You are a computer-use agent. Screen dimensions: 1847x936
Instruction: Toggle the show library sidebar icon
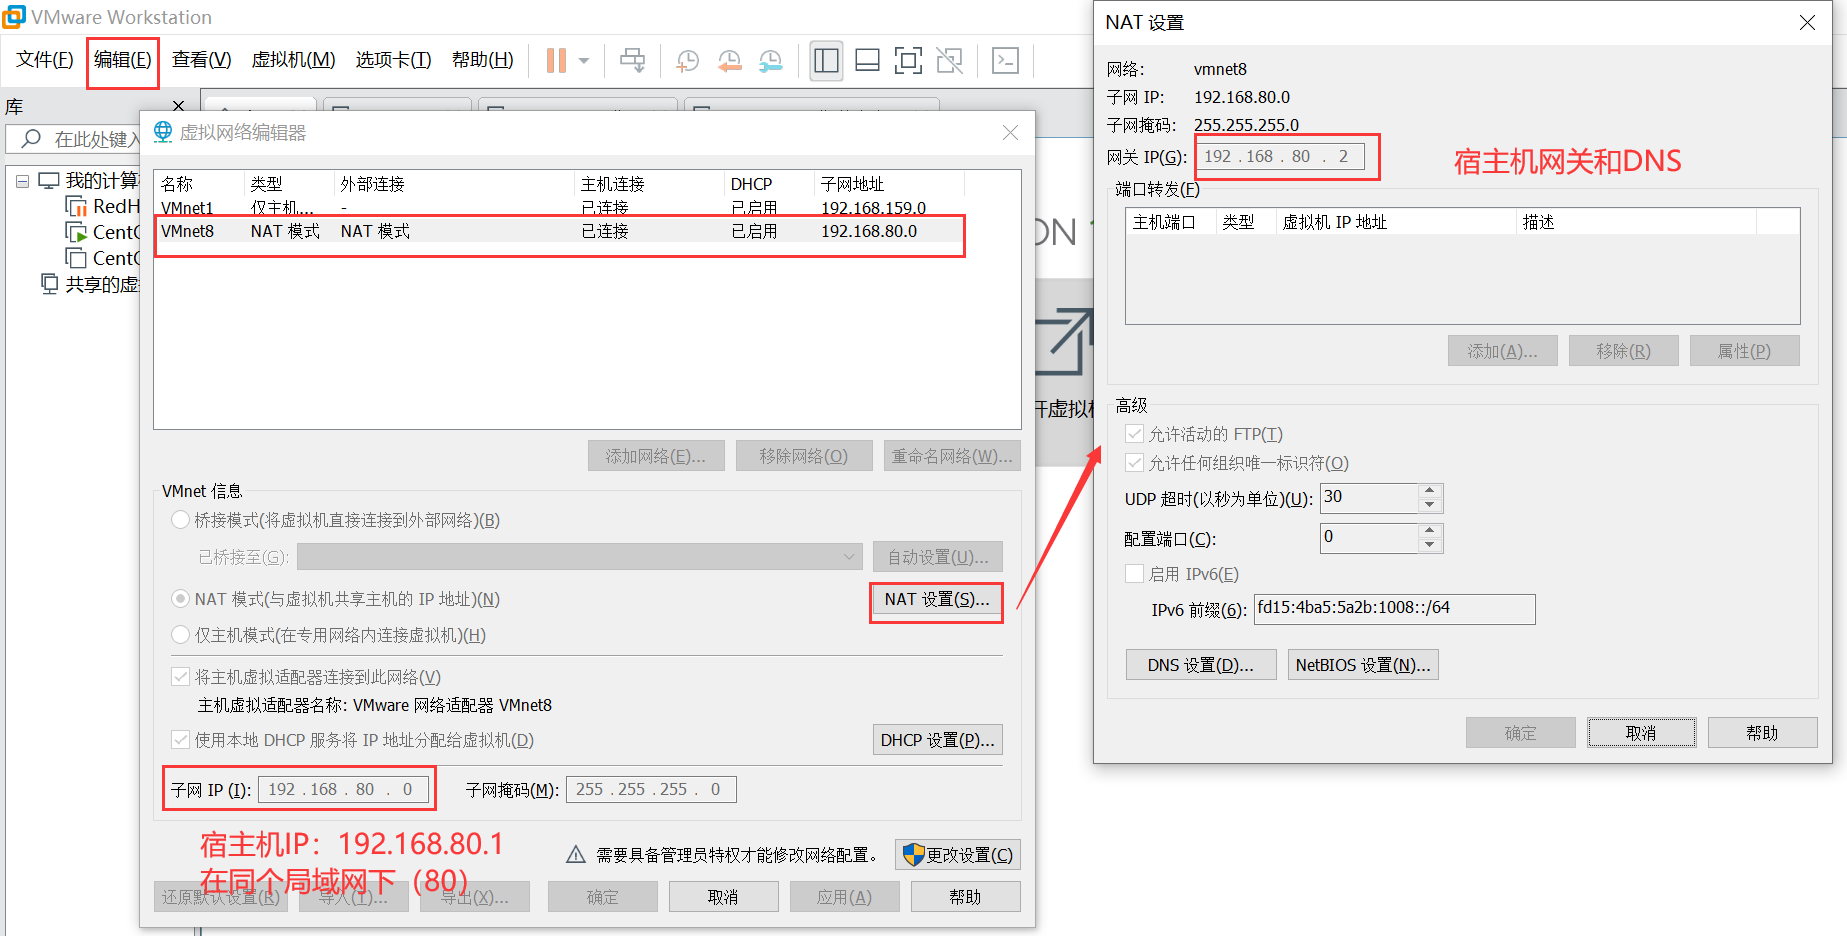click(x=826, y=61)
